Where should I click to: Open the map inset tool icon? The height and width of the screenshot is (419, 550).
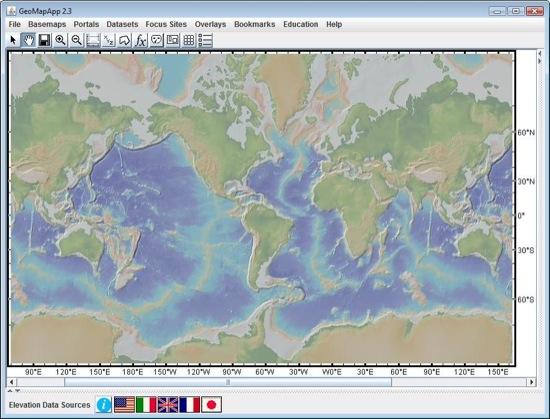(x=173, y=40)
